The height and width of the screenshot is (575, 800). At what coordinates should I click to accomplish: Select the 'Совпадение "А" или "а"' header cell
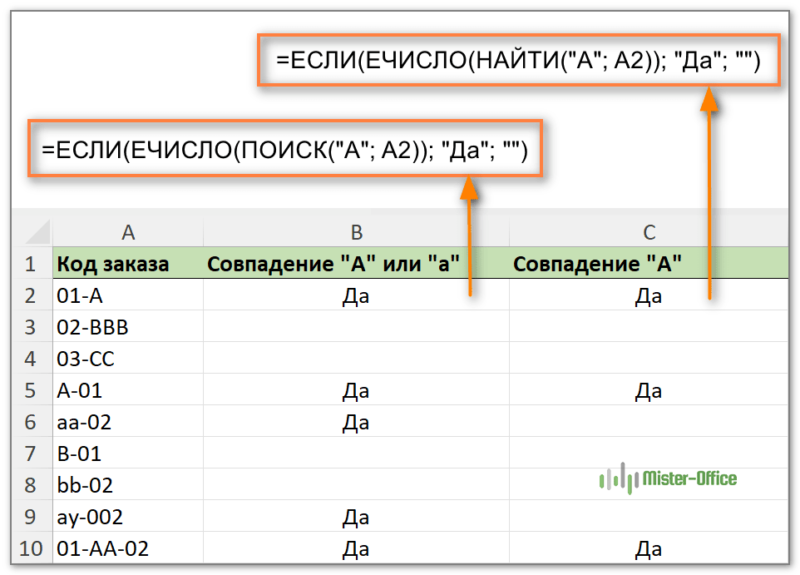[x=356, y=265]
